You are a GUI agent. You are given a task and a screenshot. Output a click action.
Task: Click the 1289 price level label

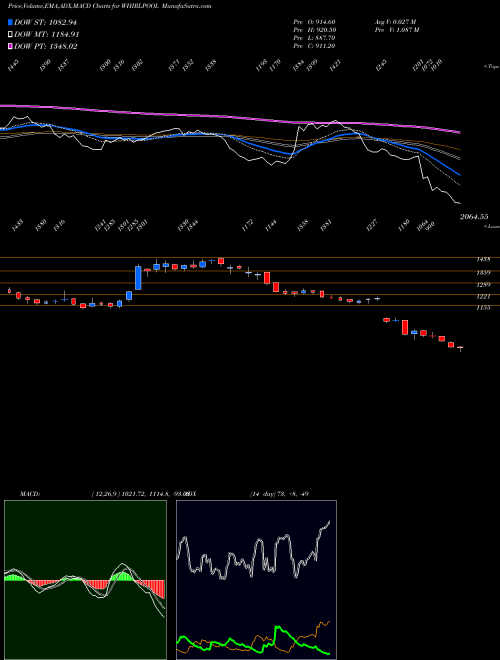tap(483, 285)
